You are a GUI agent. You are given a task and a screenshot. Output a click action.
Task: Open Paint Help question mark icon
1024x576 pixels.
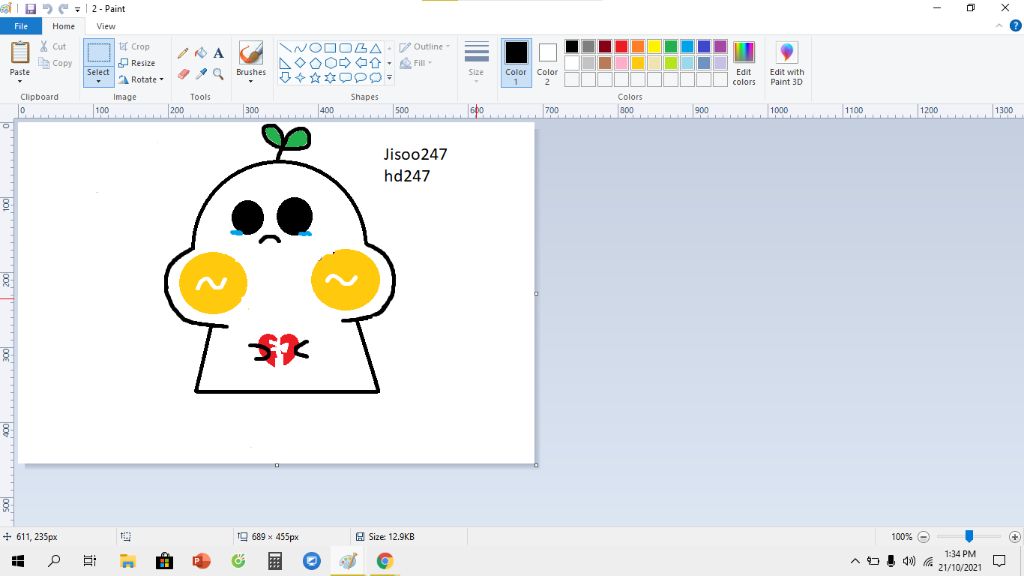[1016, 26]
